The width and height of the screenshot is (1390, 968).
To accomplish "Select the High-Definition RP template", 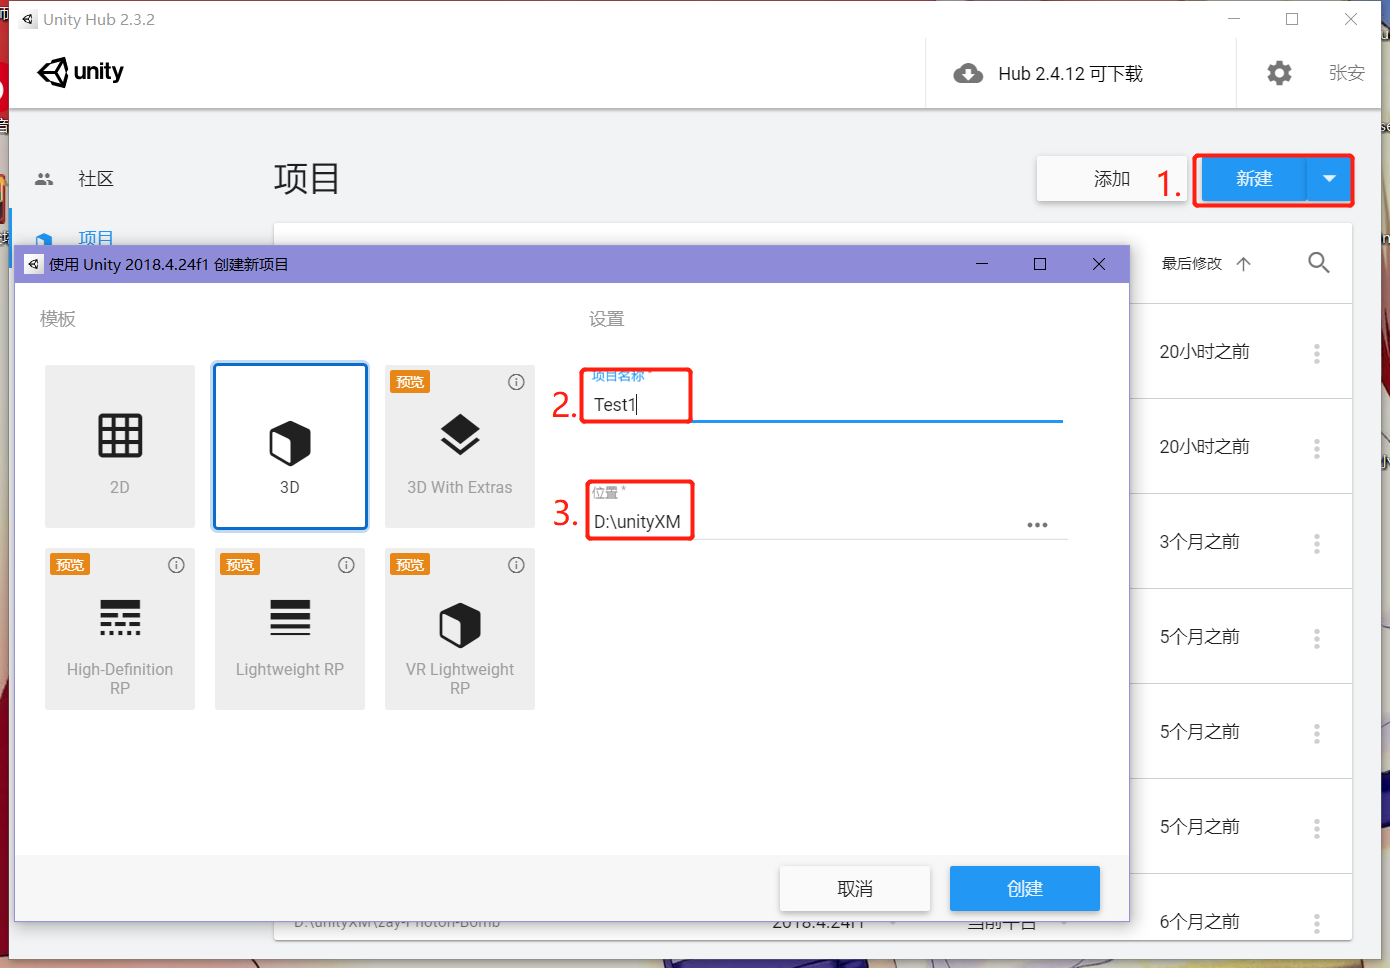I will point(120,628).
